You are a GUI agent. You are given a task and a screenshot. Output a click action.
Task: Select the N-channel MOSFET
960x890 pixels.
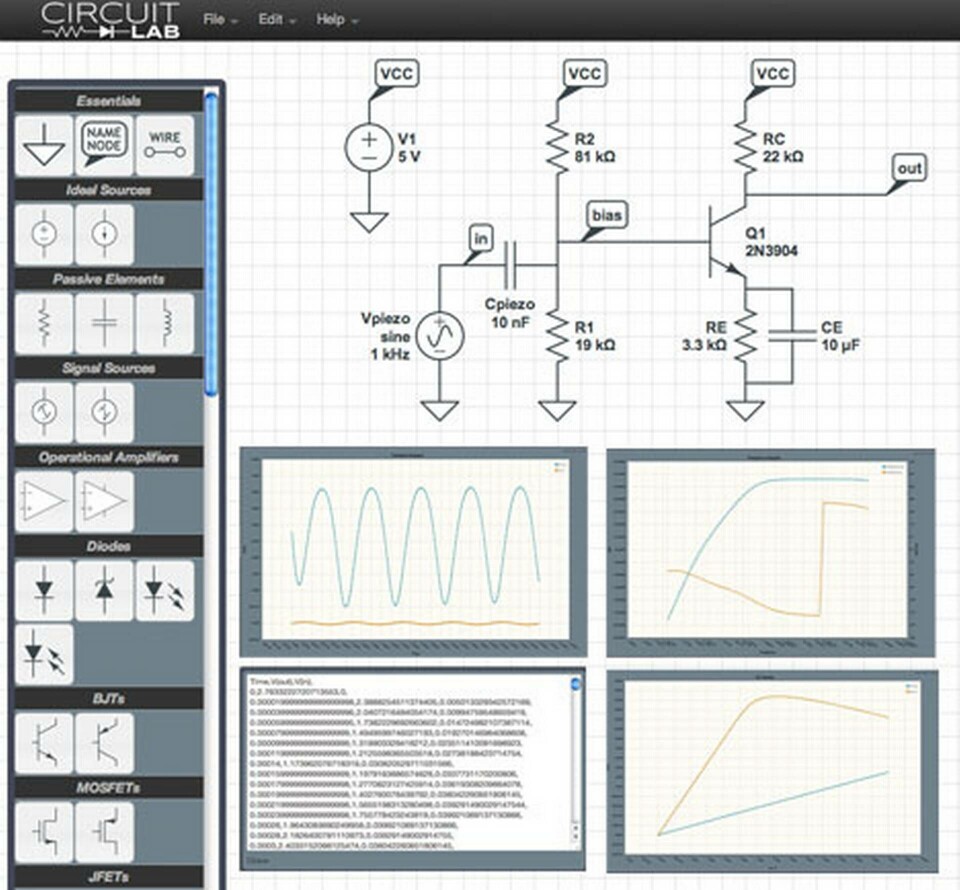click(44, 831)
